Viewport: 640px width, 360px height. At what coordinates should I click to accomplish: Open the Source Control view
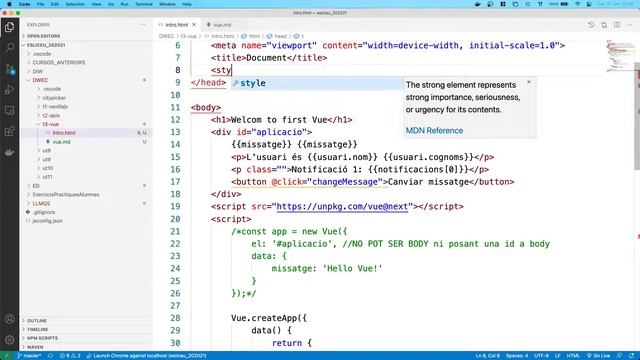tap(9, 69)
